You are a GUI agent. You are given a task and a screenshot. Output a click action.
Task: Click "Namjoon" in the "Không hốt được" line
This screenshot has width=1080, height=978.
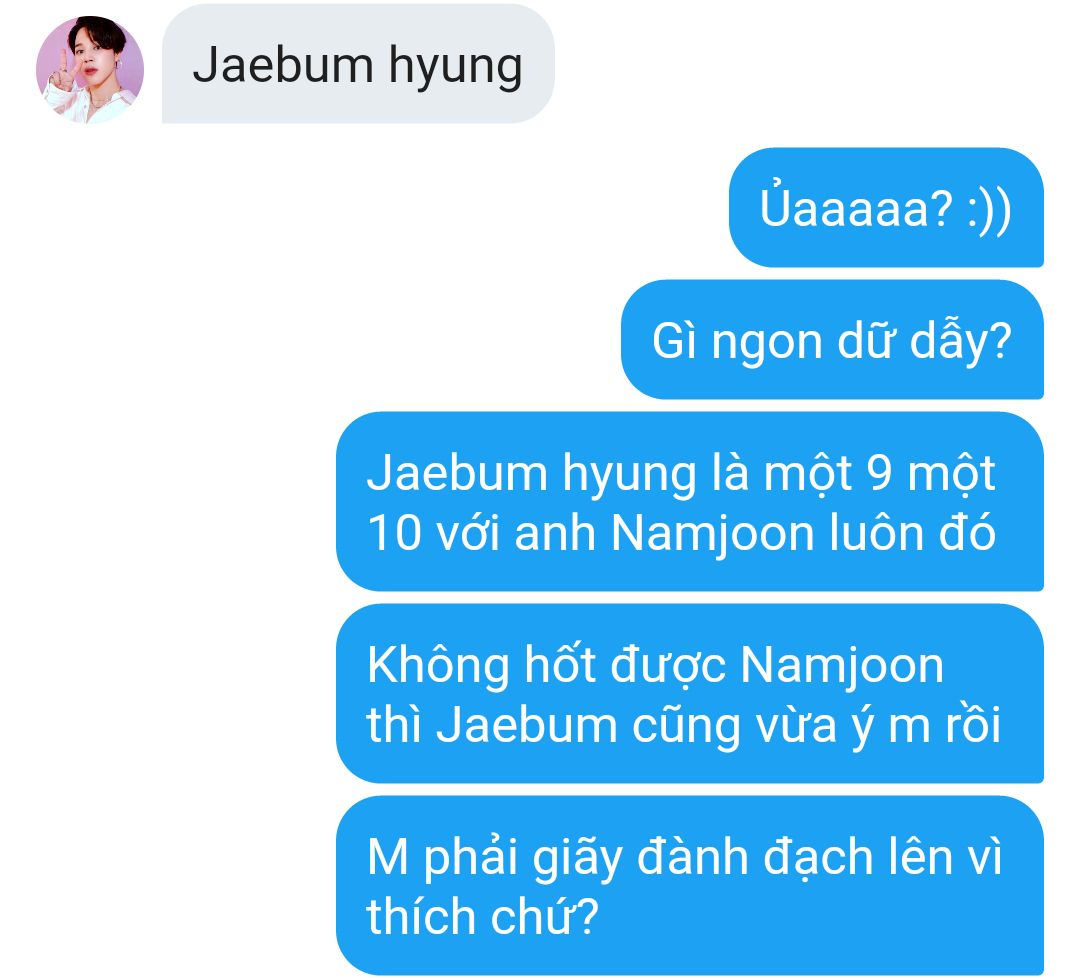(842, 667)
